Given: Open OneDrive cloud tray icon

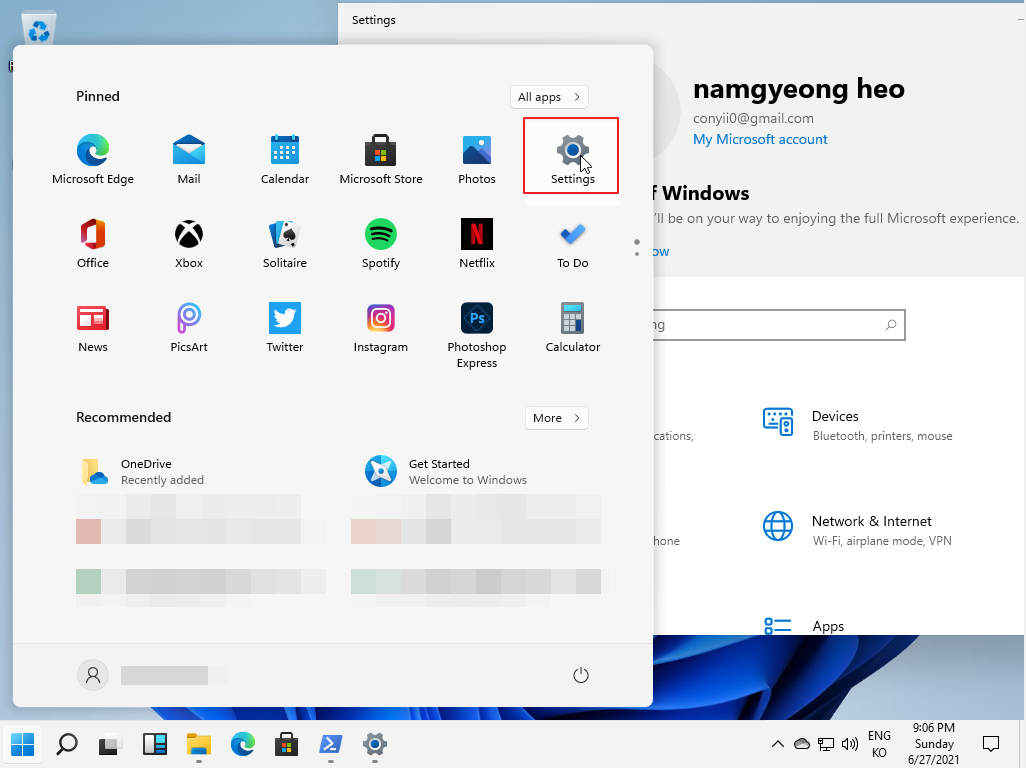Looking at the screenshot, I should pos(802,744).
